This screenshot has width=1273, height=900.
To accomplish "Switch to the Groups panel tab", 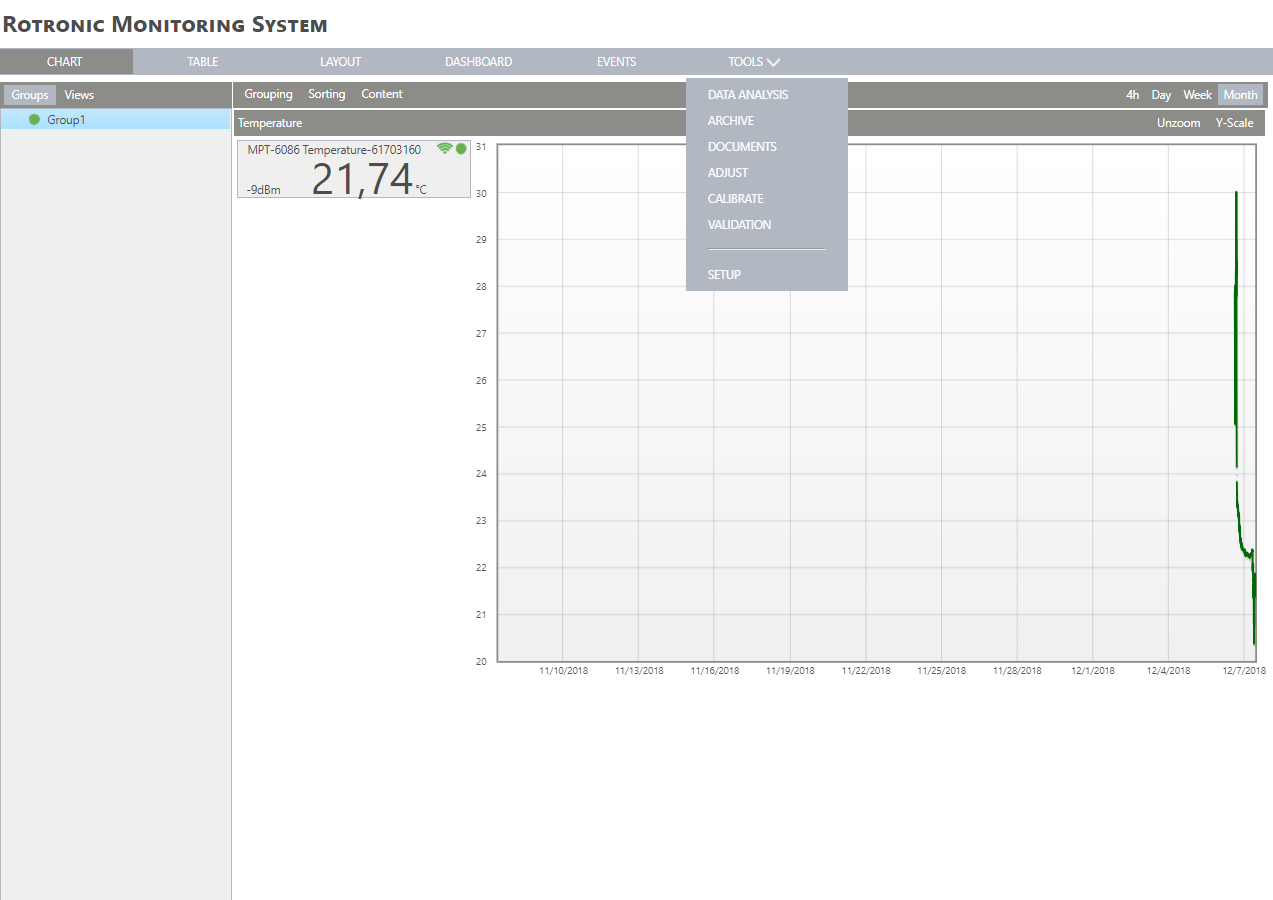I will click(x=30, y=95).
